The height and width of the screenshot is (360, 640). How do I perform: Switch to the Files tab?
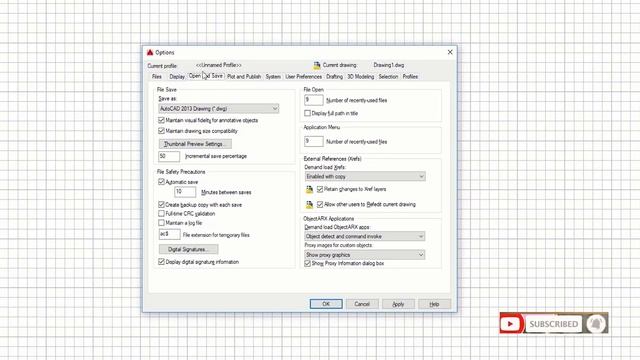[157, 77]
